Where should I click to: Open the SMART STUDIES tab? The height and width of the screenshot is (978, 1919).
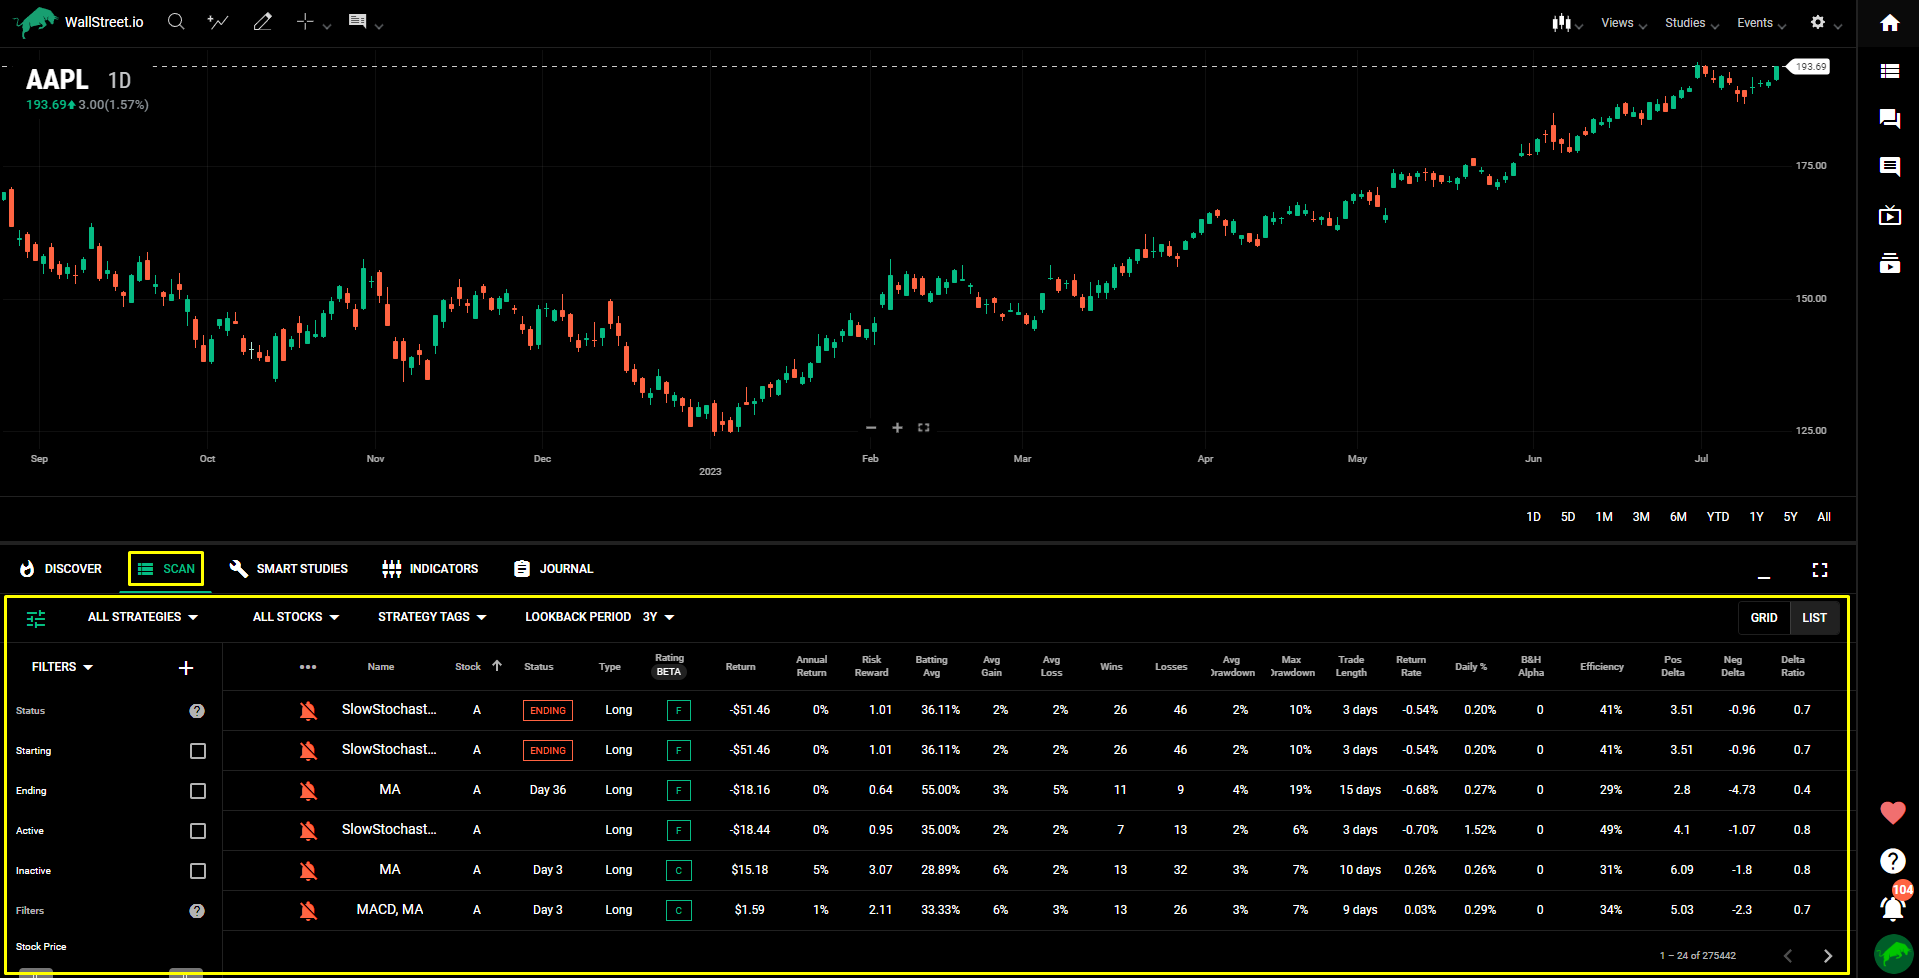point(289,569)
